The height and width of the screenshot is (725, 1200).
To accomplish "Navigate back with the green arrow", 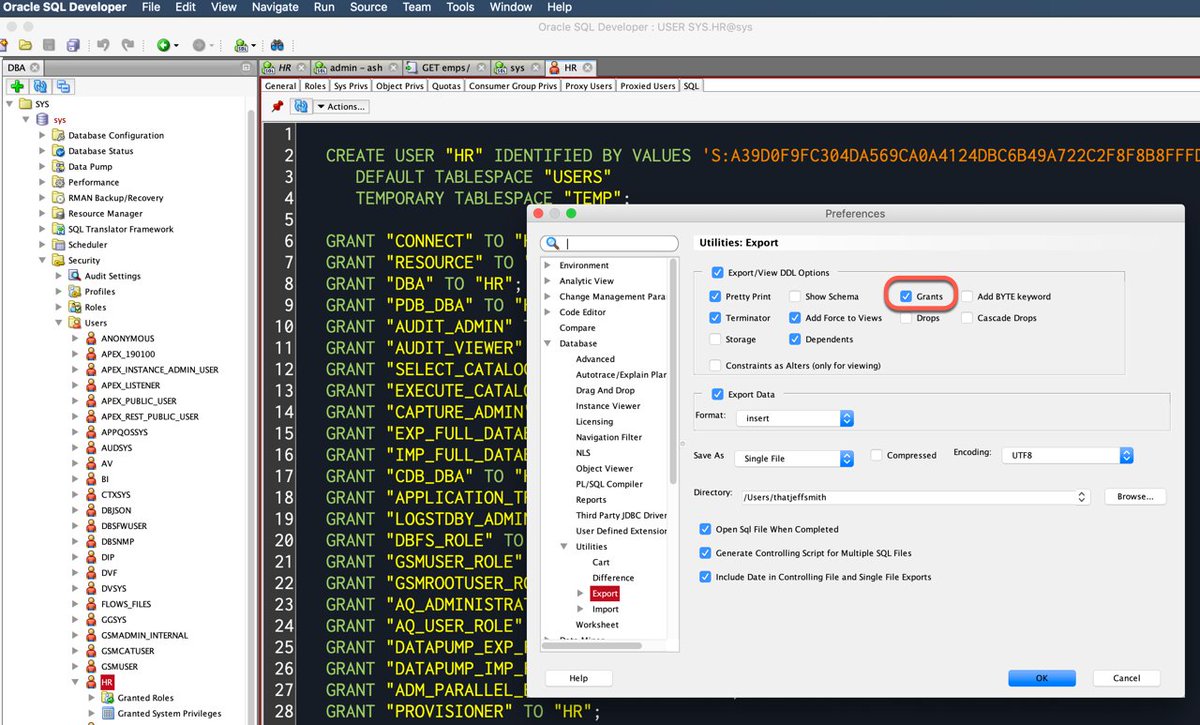I will click(x=163, y=45).
